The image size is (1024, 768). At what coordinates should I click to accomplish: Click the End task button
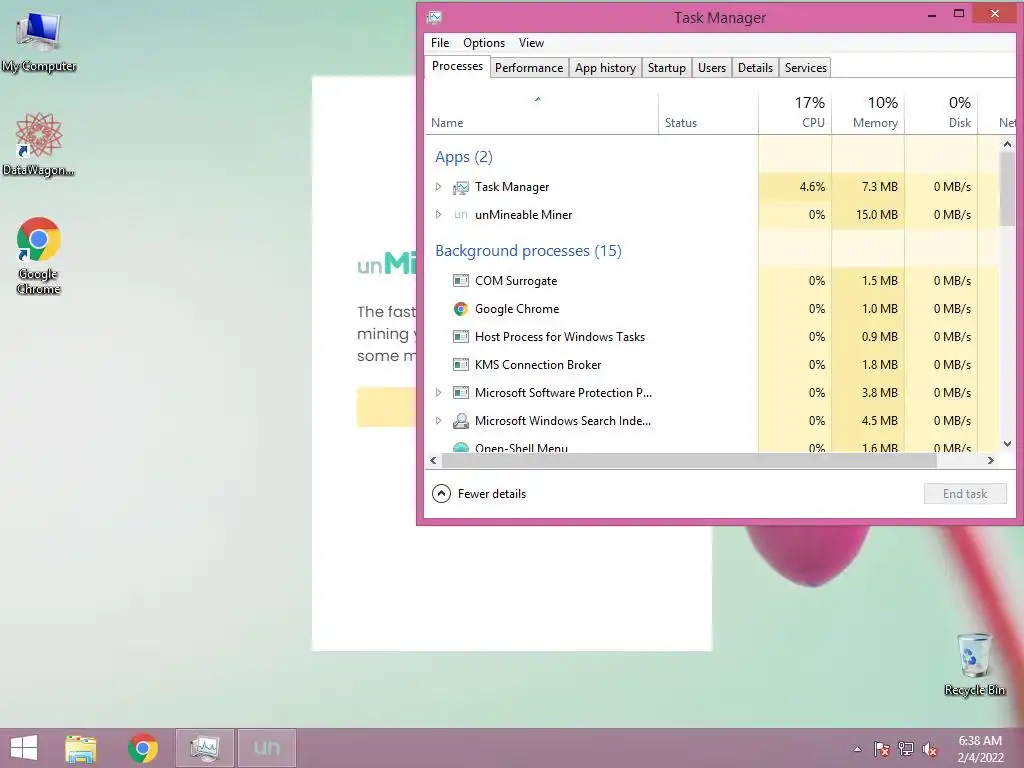965,494
